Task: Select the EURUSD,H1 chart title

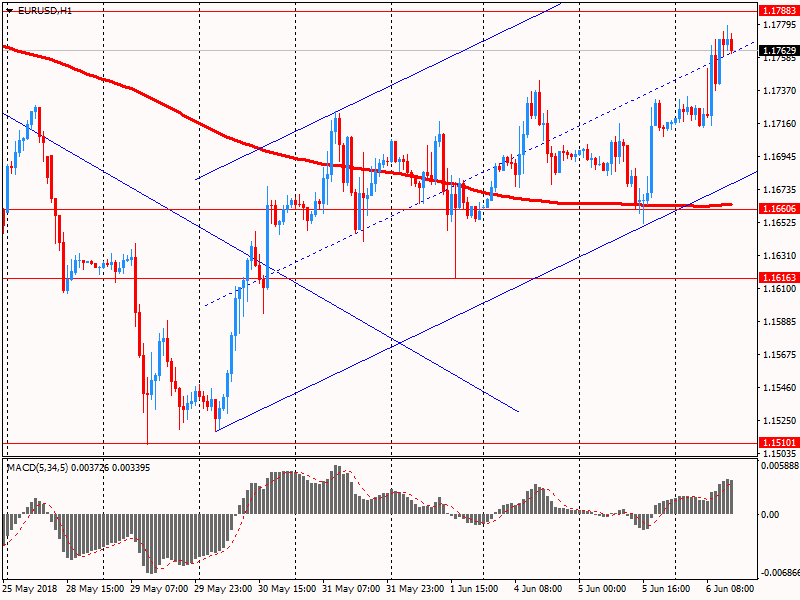Action: click(x=45, y=10)
